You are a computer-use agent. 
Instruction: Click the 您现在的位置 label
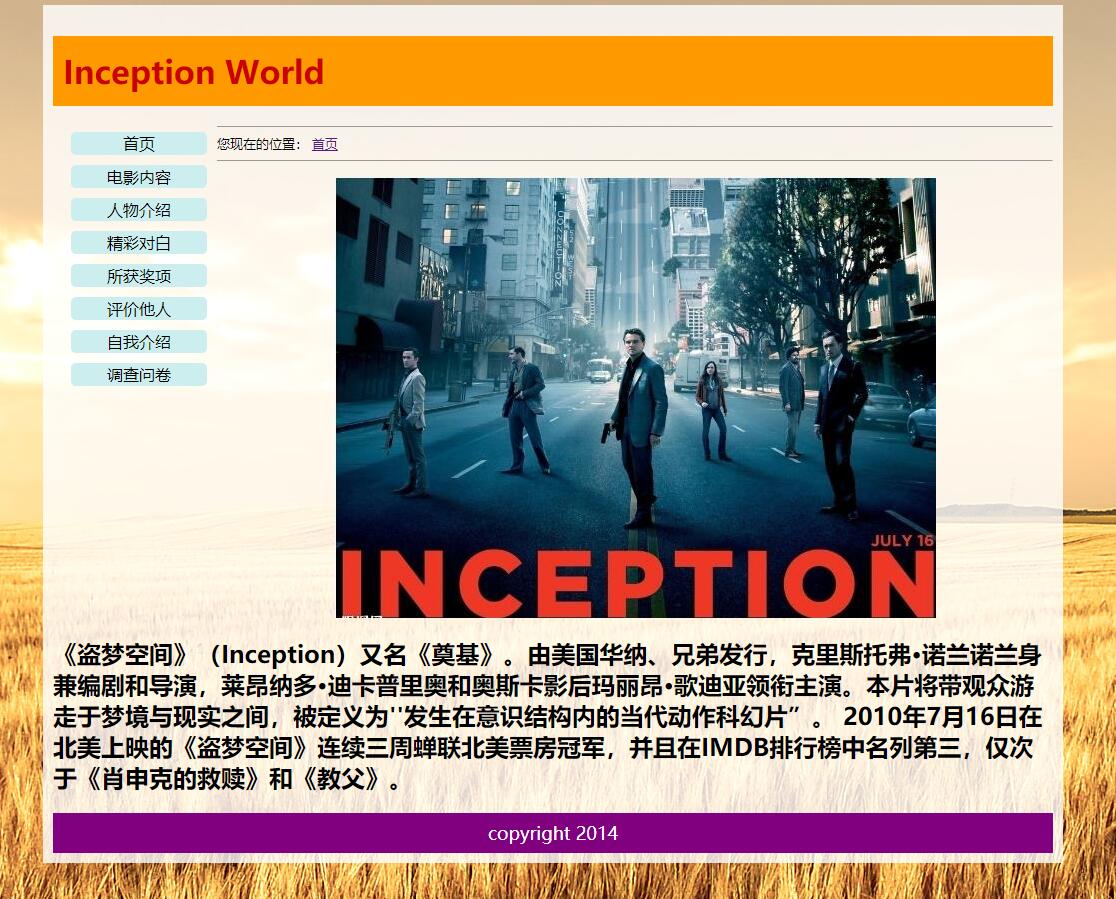pos(259,145)
